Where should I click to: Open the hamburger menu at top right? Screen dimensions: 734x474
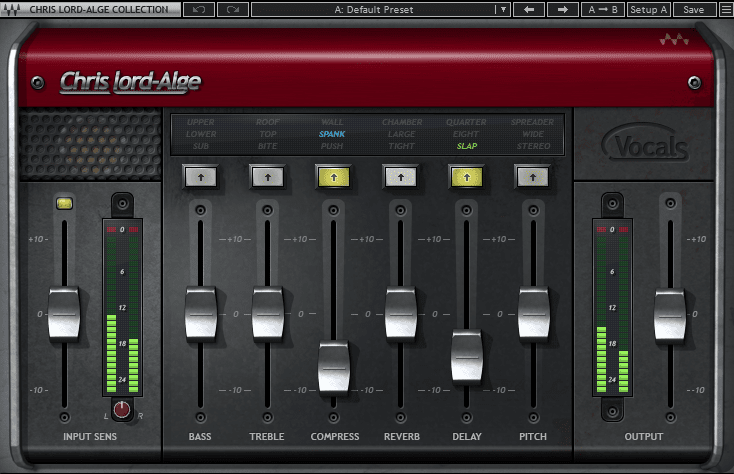coord(726,9)
